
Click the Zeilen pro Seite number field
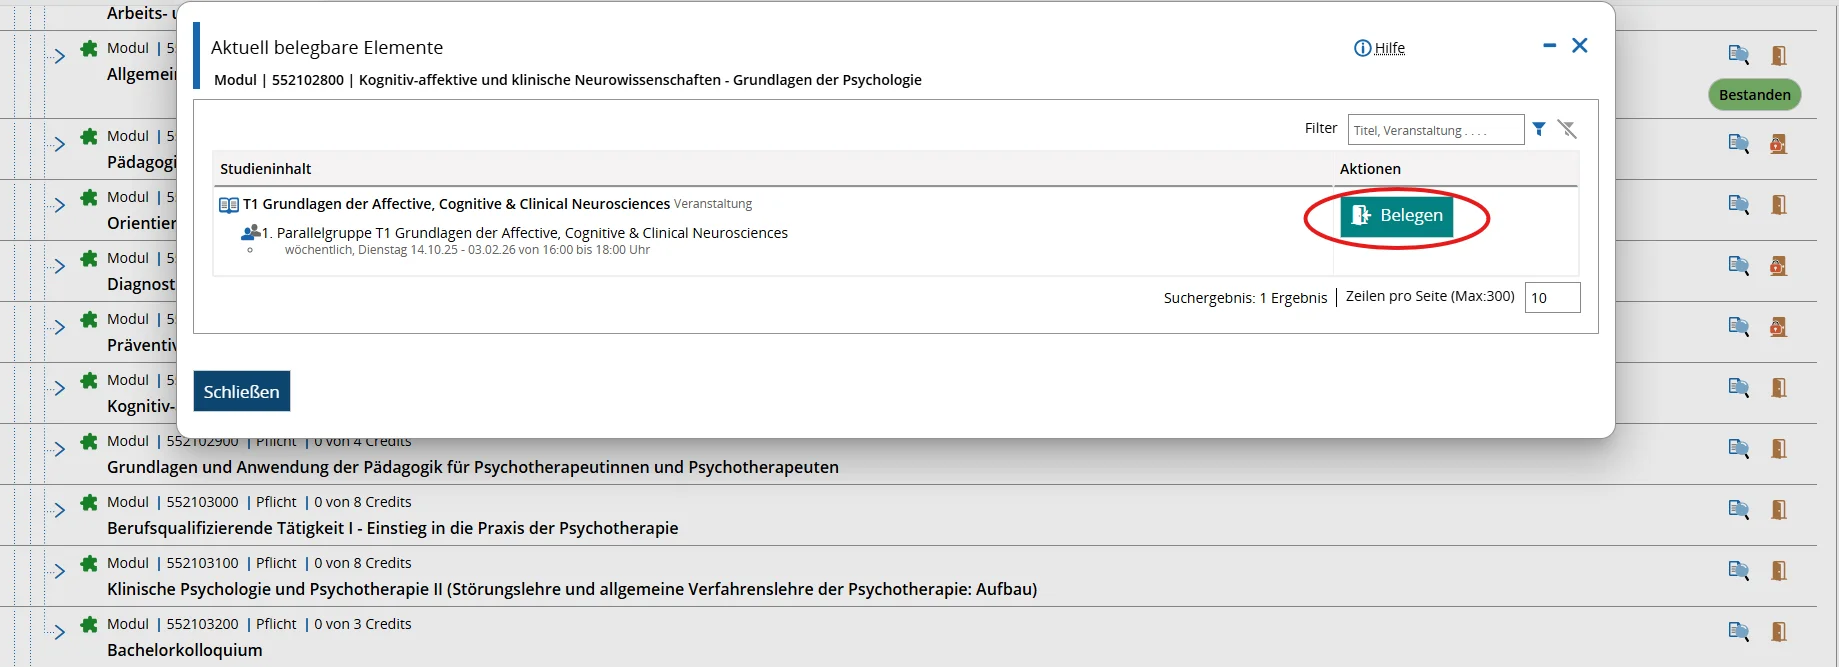(1551, 297)
